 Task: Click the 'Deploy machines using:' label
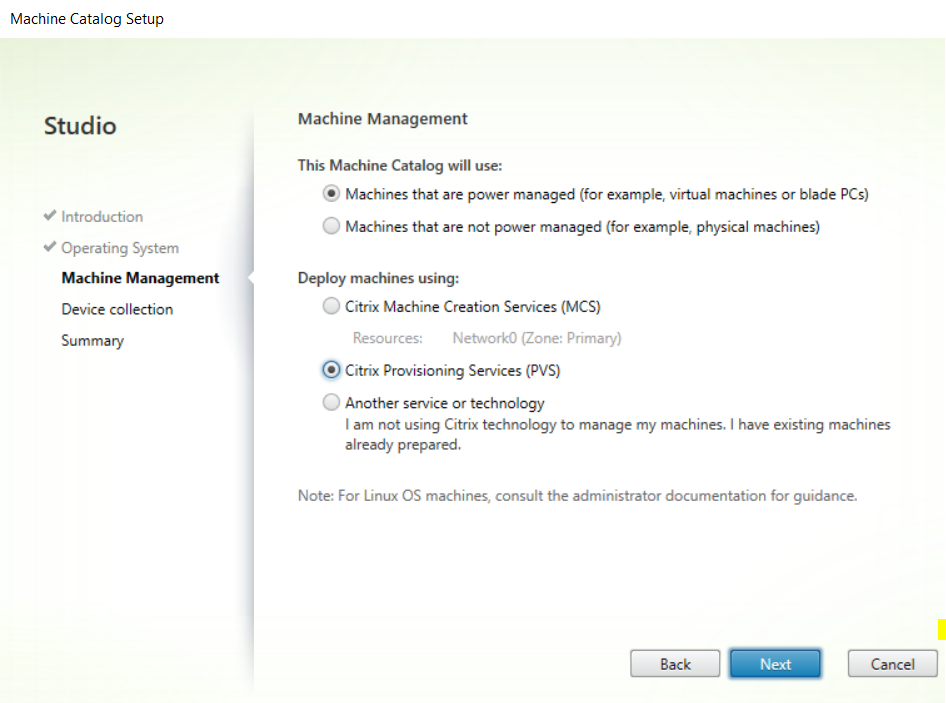pyautogui.click(x=378, y=278)
